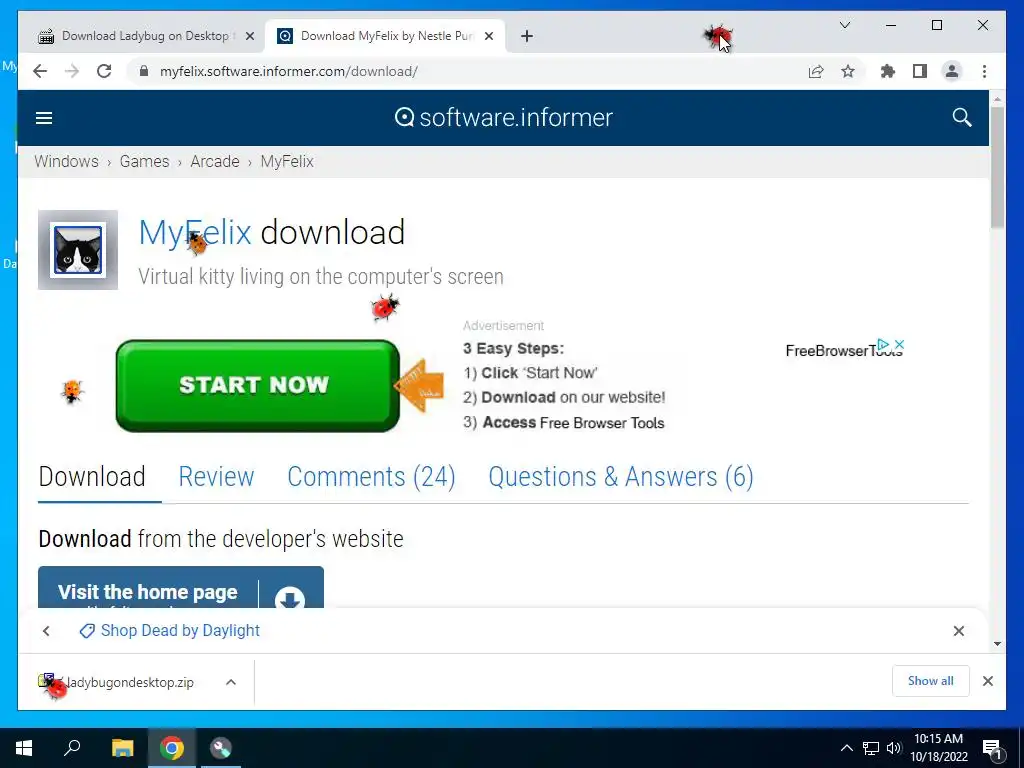Reload the page
The width and height of the screenshot is (1024, 768).
(104, 71)
